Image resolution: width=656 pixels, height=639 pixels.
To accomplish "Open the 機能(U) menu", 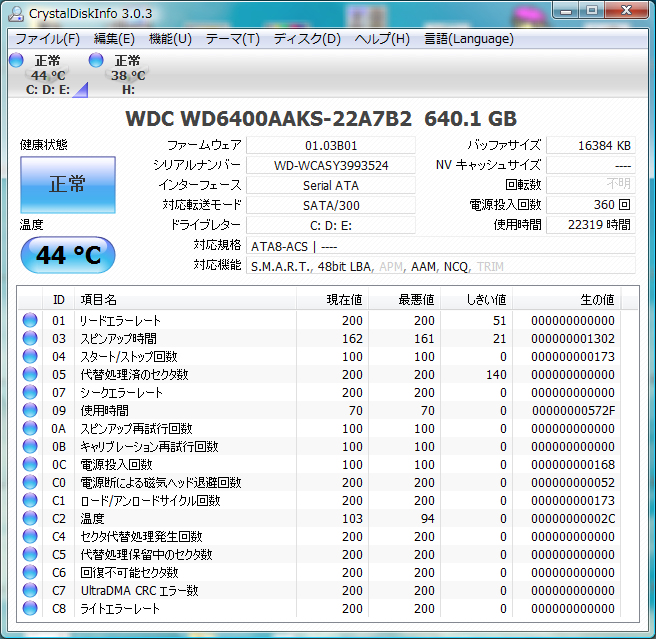I will tap(170, 39).
